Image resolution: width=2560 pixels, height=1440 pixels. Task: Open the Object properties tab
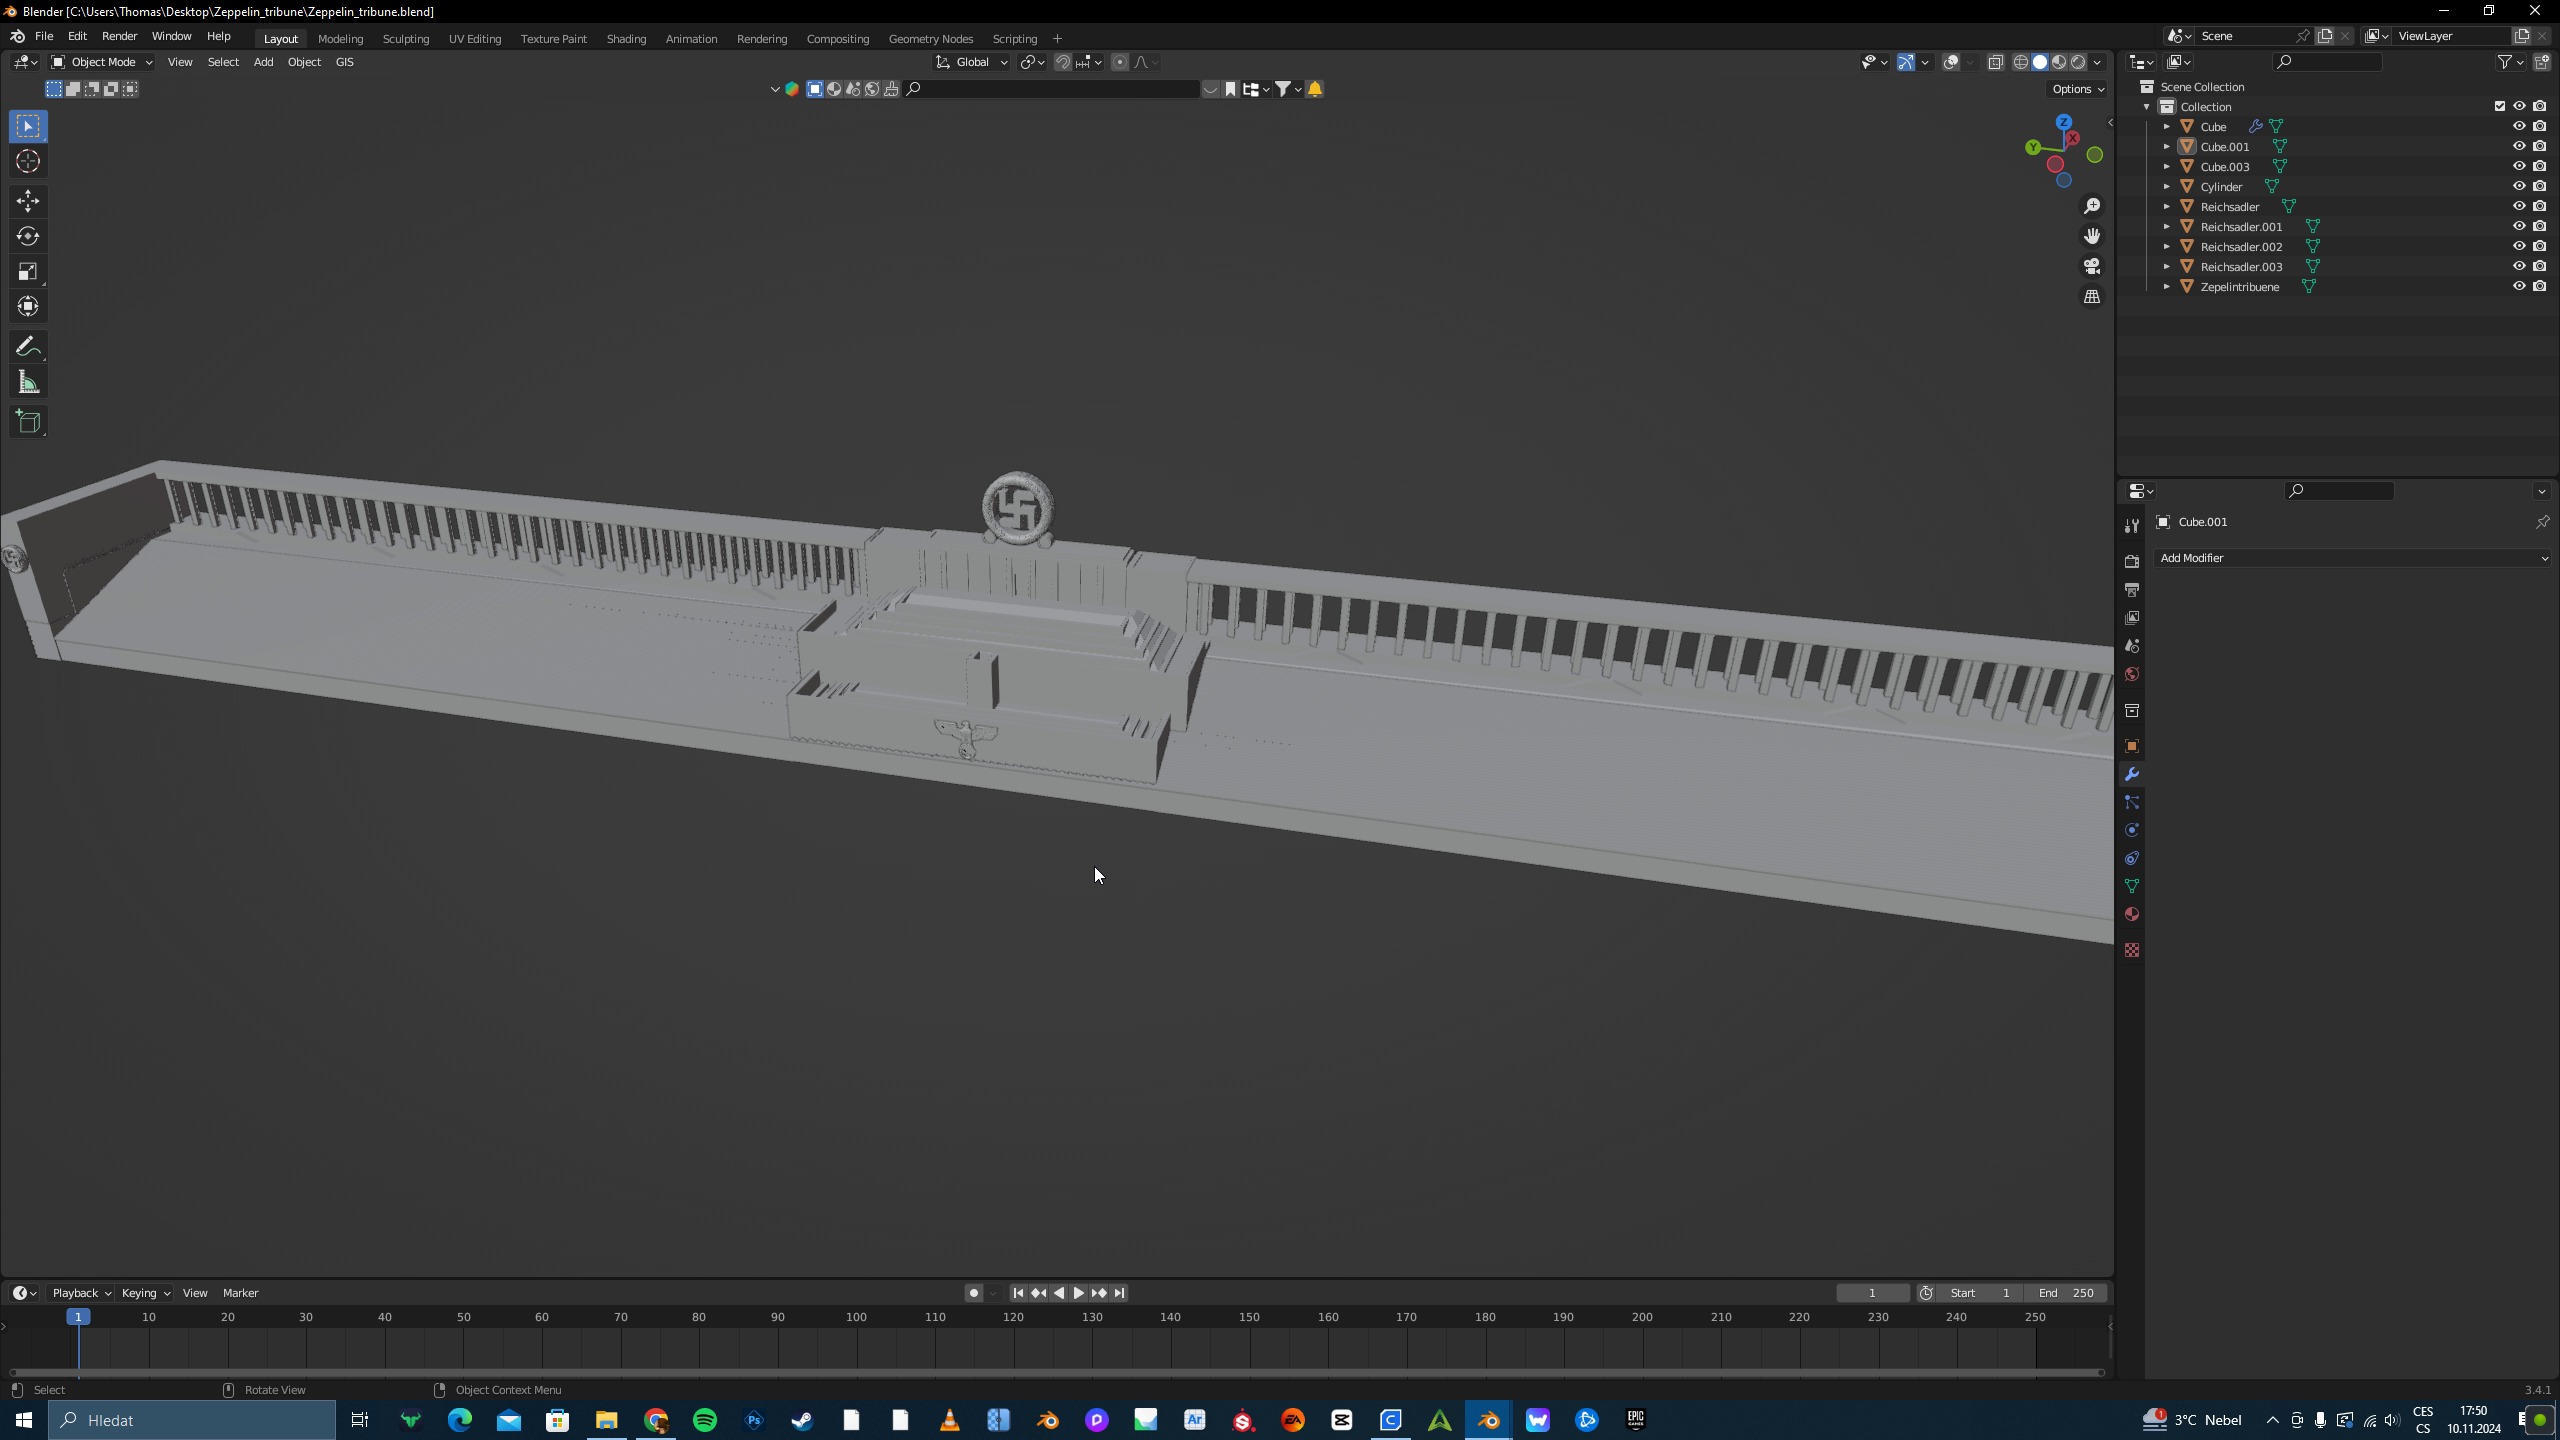pos(2132,746)
